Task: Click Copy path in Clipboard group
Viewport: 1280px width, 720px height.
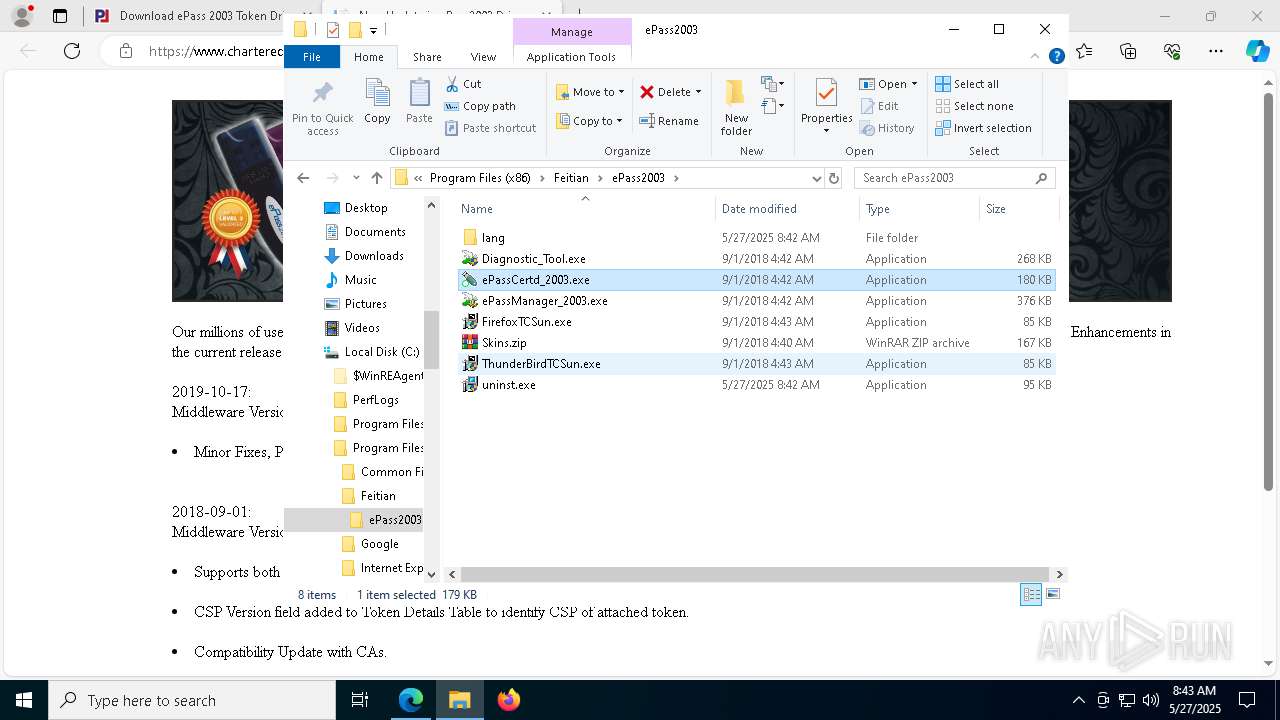Action: (x=480, y=106)
